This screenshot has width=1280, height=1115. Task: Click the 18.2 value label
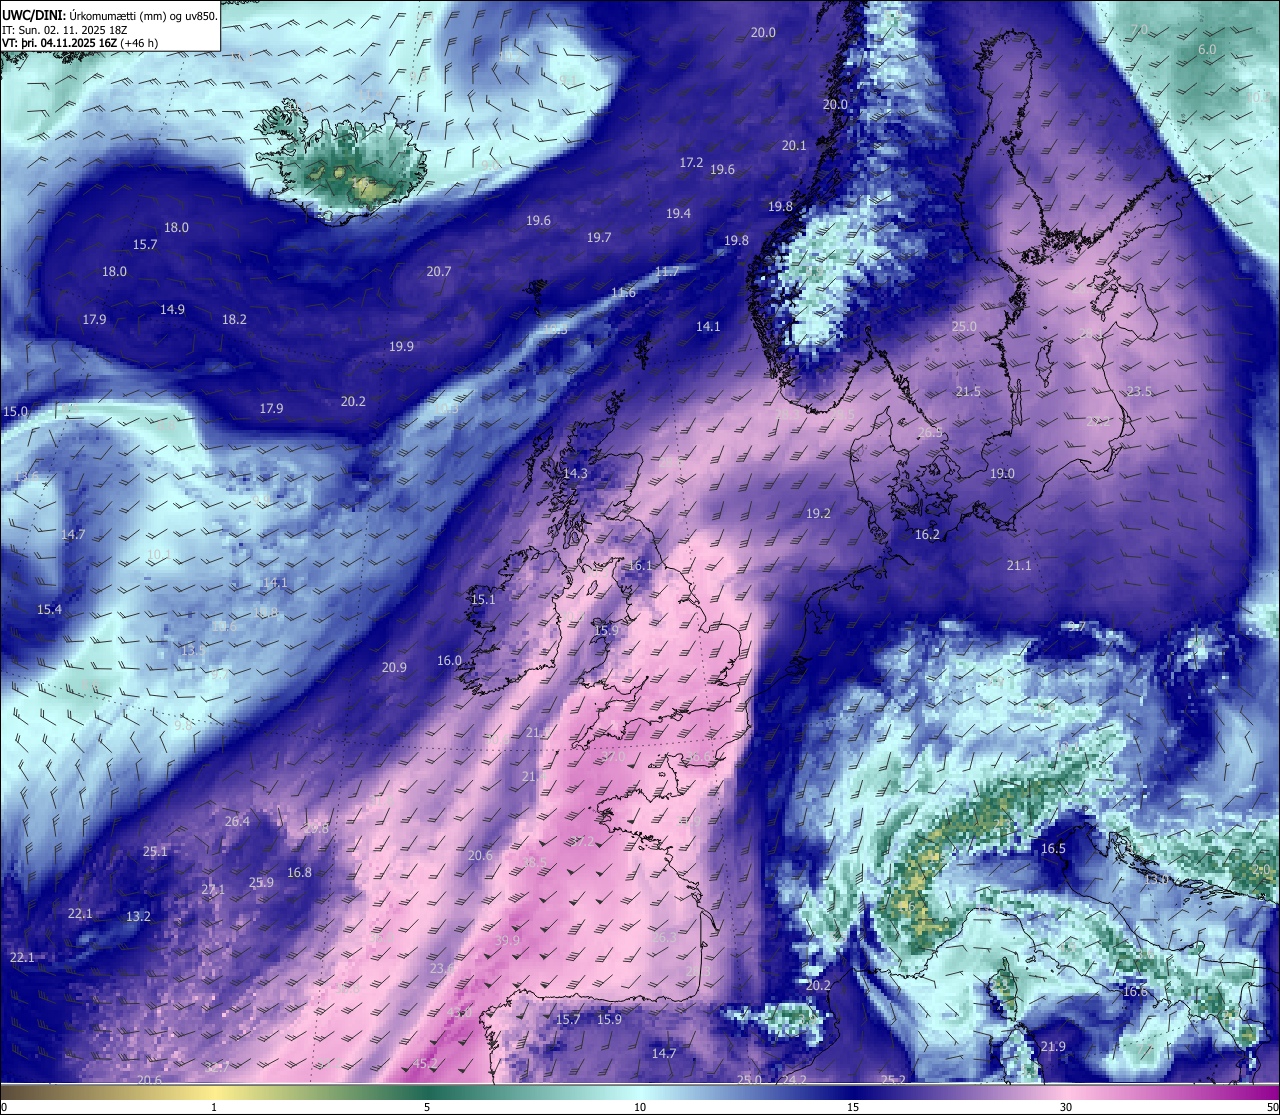(x=234, y=319)
